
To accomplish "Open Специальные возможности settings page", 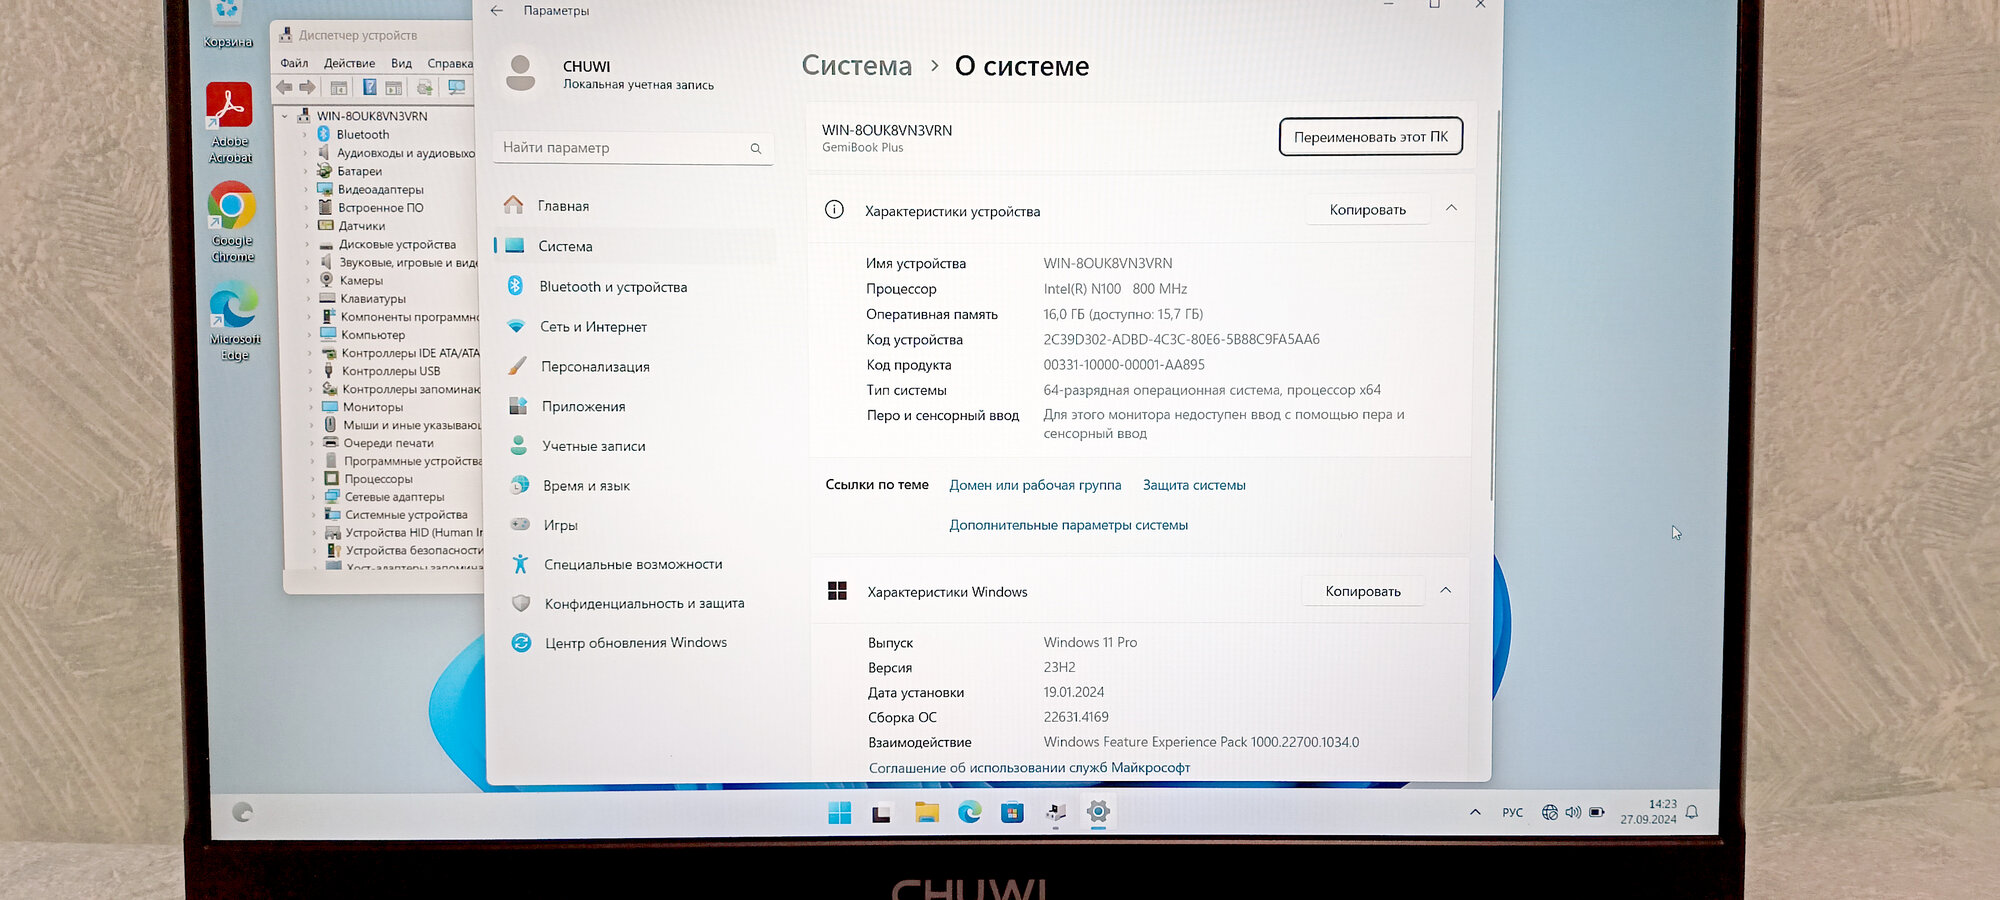I will 640,564.
